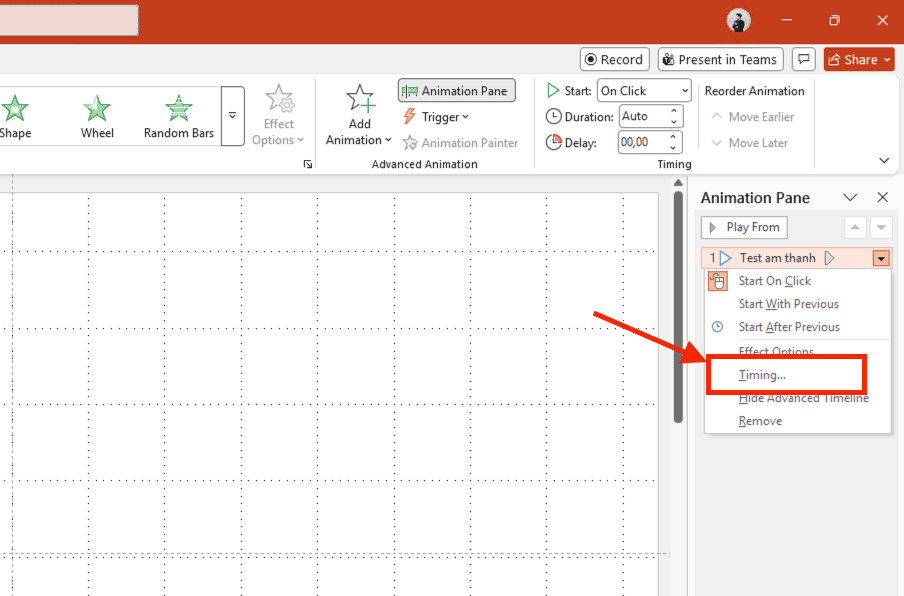Viewport: 904px width, 596px height.
Task: Click the slide vertical scrollbar thumb
Action: (678, 307)
